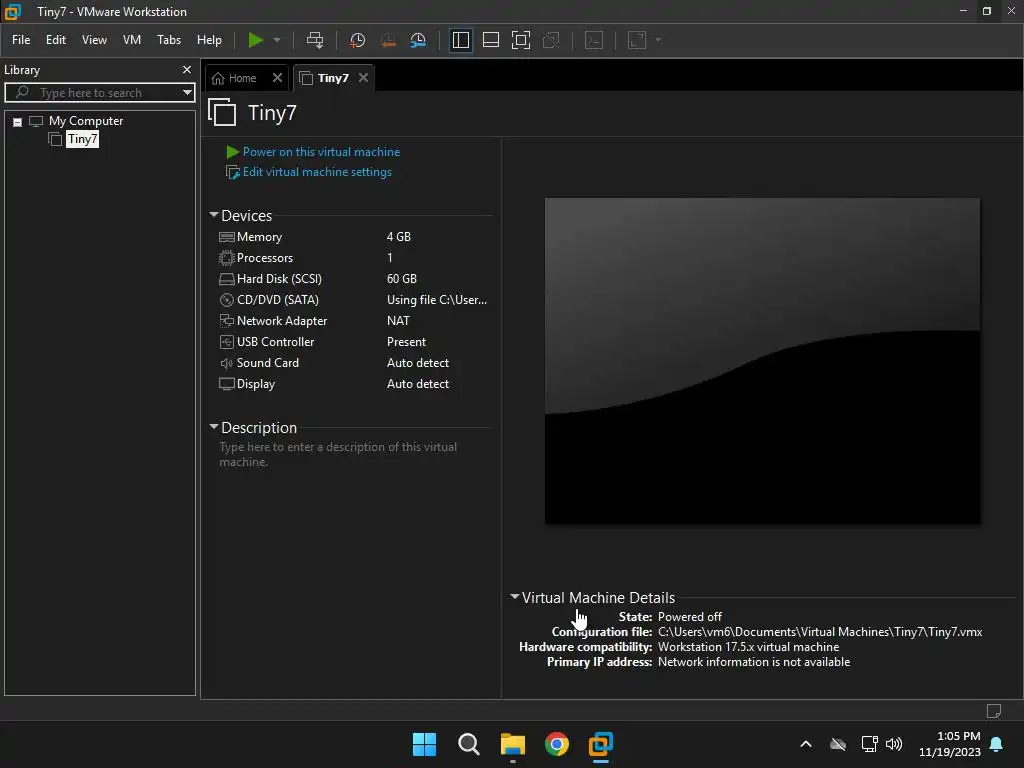Open the library search dropdown arrow
This screenshot has height=768, width=1024.
[x=187, y=93]
